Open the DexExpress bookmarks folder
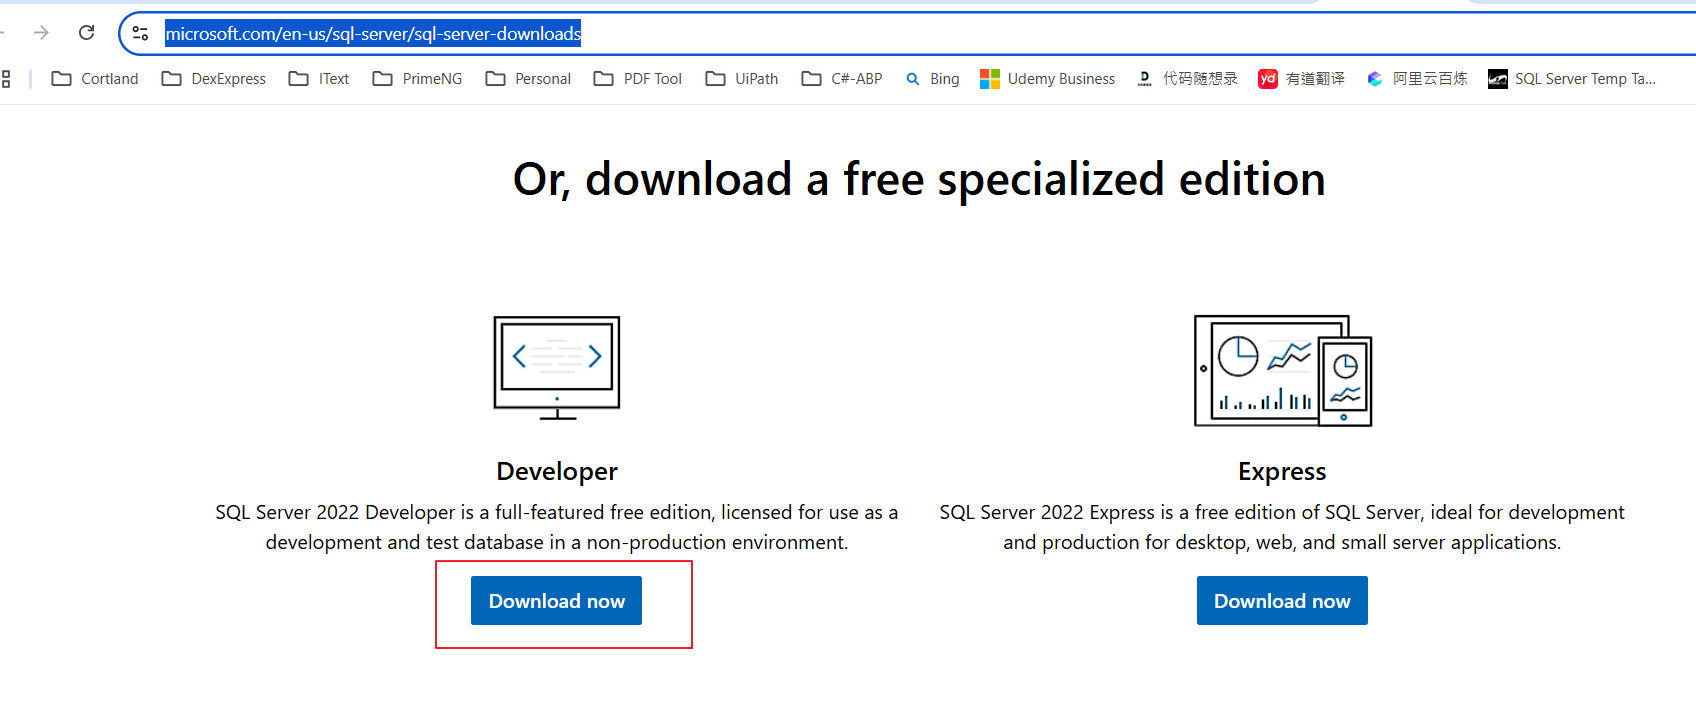The height and width of the screenshot is (718, 1696). (214, 79)
